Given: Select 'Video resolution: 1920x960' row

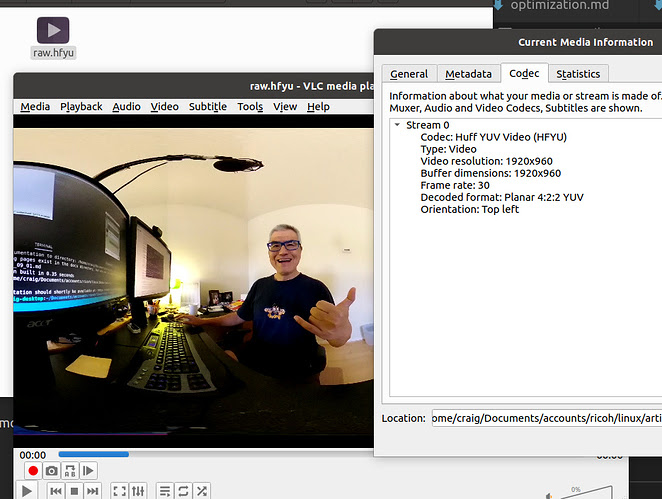Looking at the screenshot, I should [x=486, y=161].
